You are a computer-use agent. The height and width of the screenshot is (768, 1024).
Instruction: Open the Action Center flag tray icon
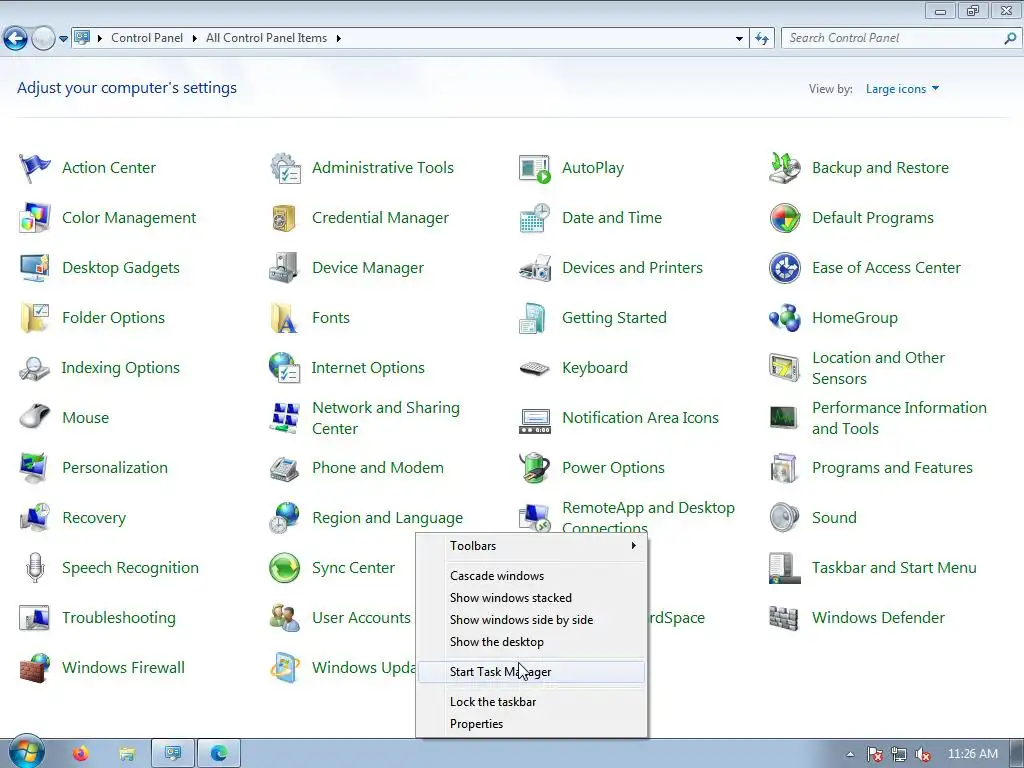(875, 755)
